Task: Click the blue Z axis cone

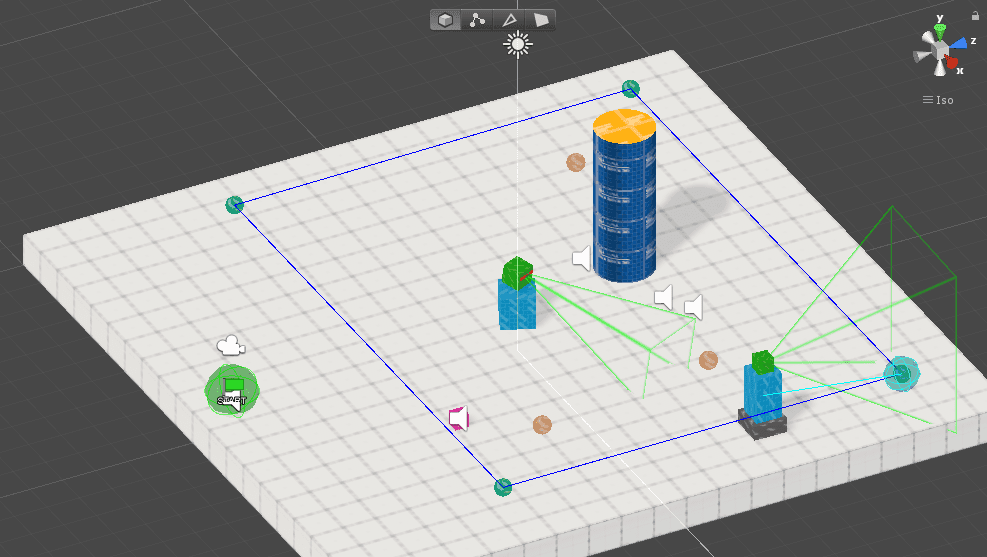Action: 960,42
